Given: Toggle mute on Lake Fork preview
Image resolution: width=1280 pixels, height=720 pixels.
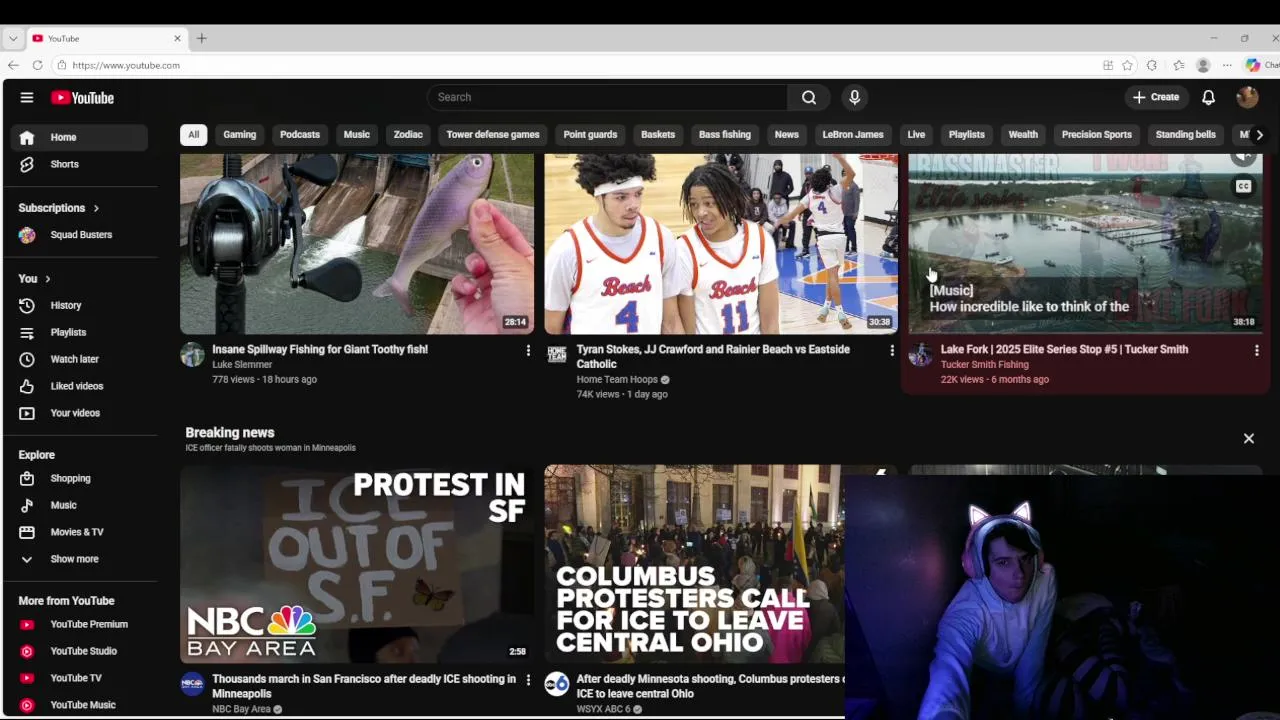Looking at the screenshot, I should tap(1243, 157).
